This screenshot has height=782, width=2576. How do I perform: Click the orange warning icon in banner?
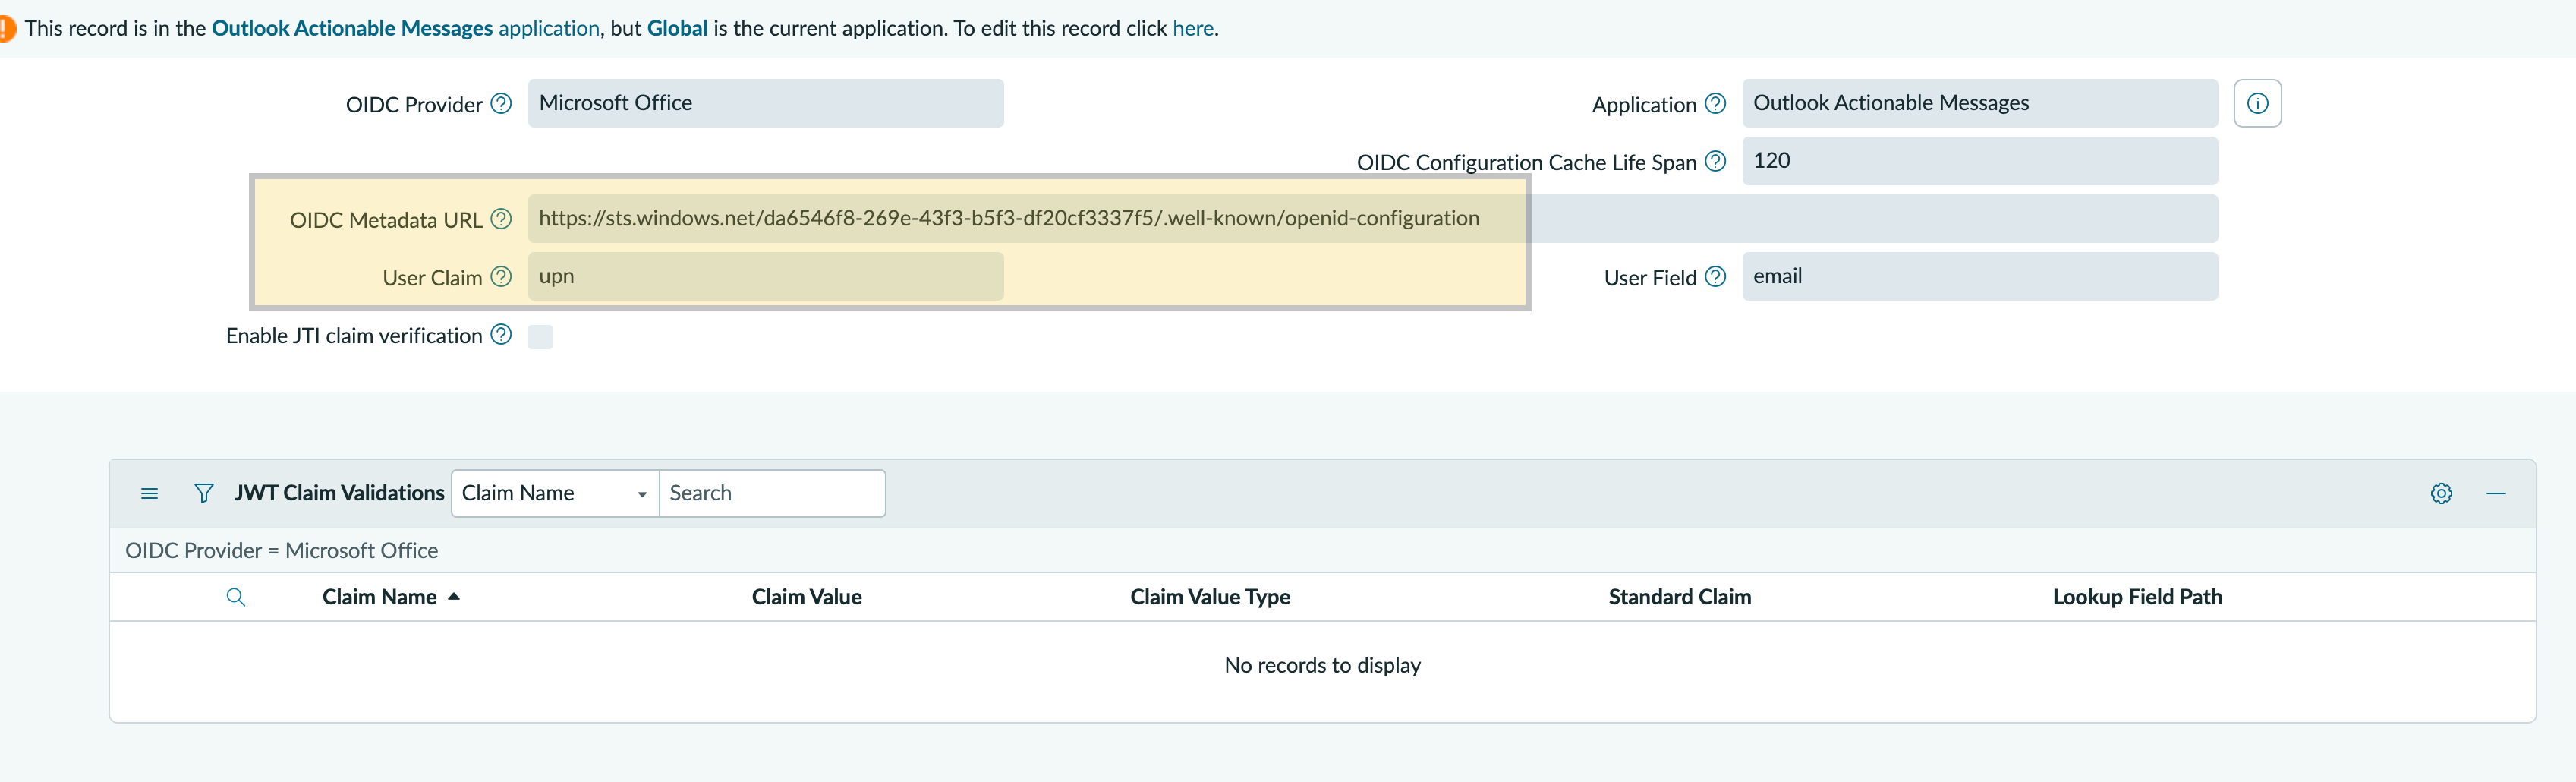(x=6, y=28)
